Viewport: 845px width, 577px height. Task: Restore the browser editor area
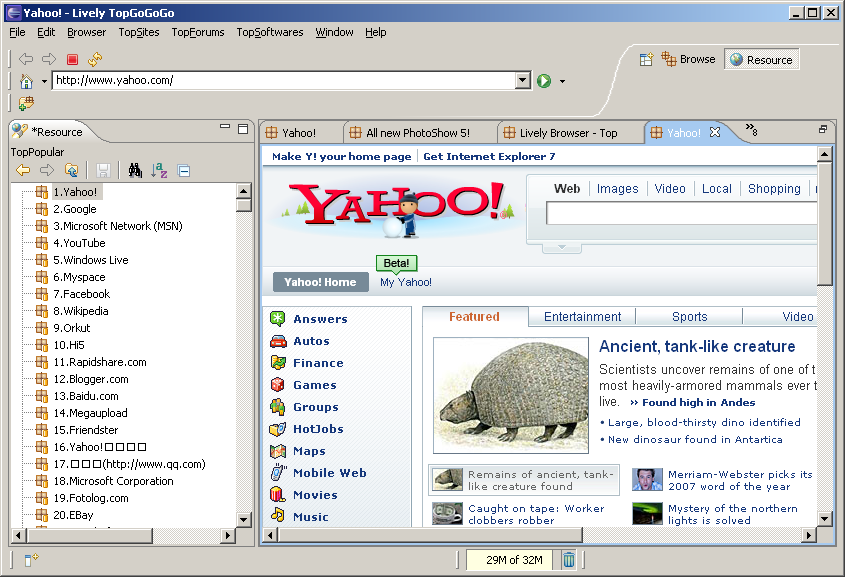[x=823, y=129]
